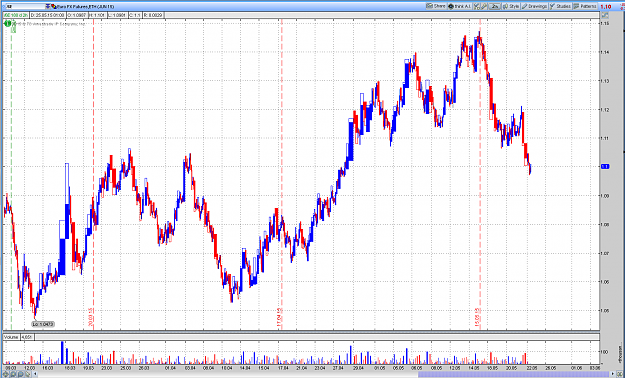
Task: Click the 1.15 label on the price axis
Action: 604,24
